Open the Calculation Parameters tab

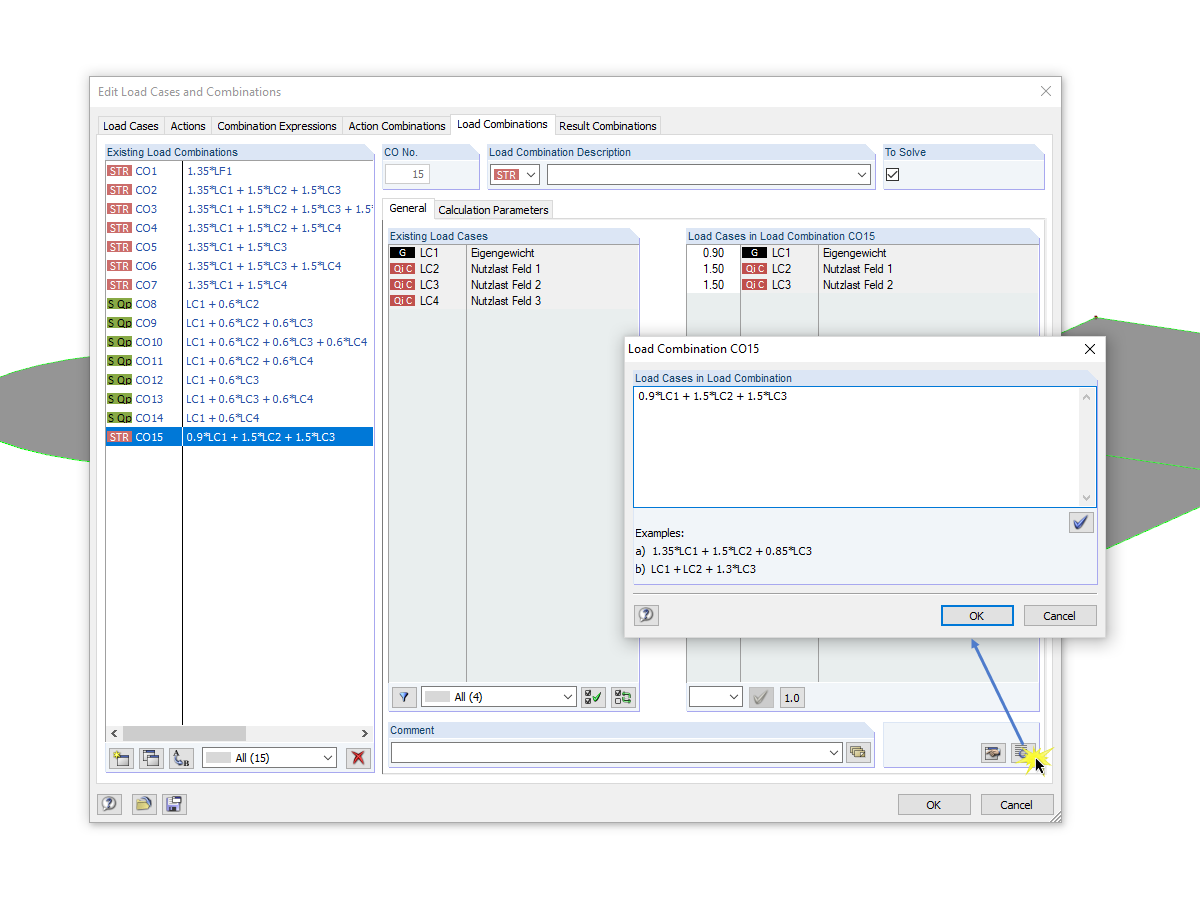tap(493, 209)
